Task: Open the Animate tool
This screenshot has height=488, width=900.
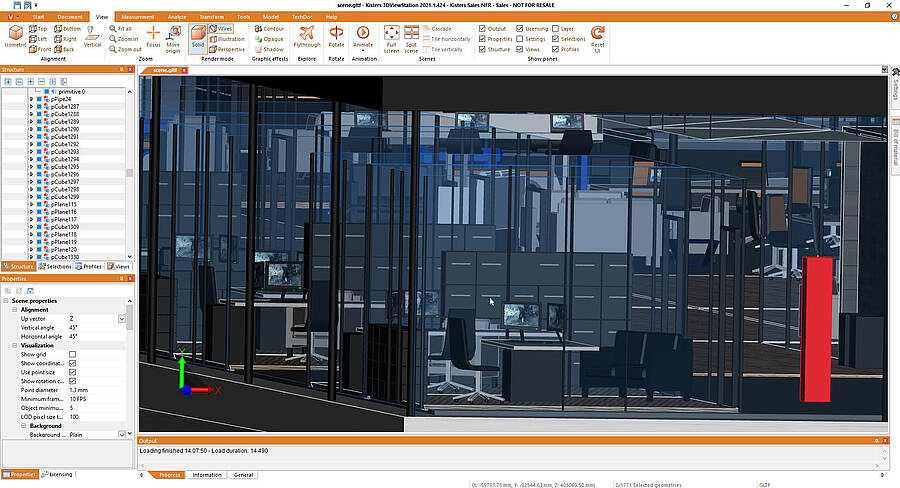Action: (x=363, y=38)
